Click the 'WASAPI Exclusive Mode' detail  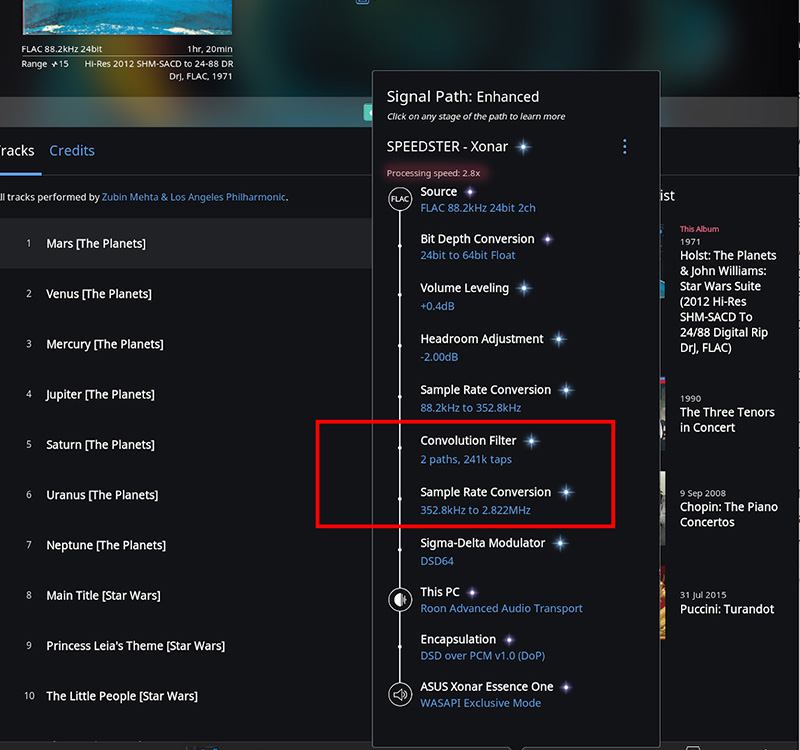(x=481, y=703)
